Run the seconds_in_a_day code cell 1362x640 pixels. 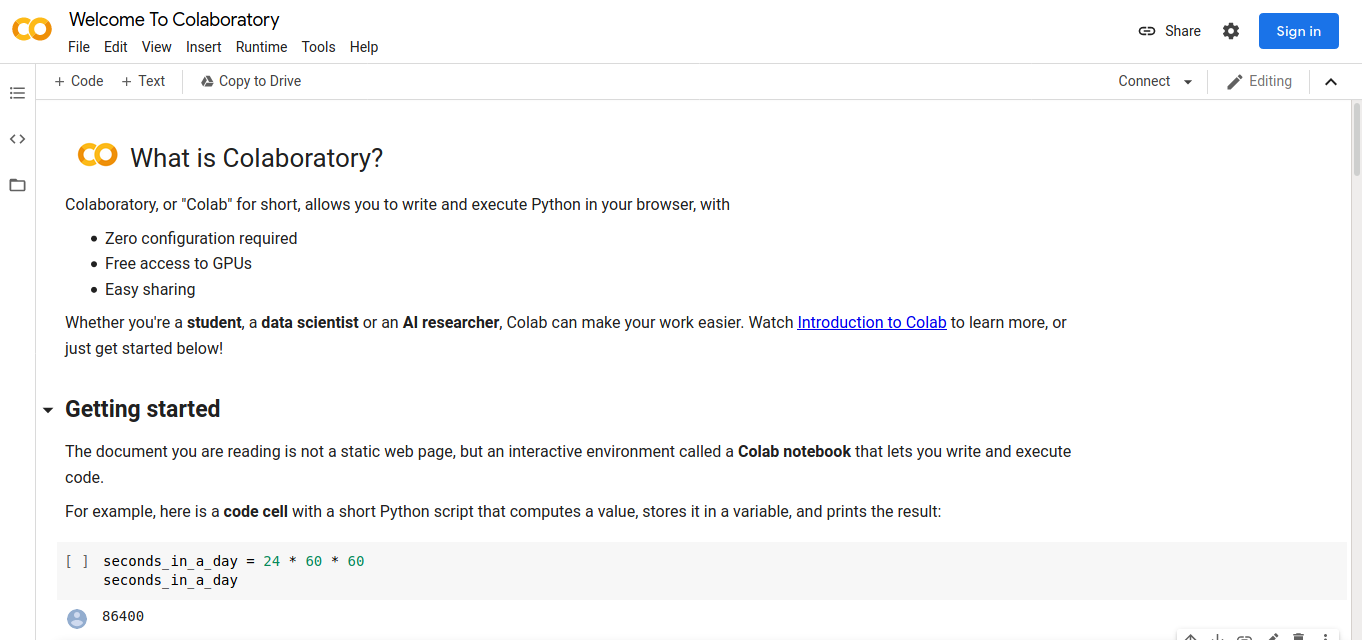click(x=77, y=561)
